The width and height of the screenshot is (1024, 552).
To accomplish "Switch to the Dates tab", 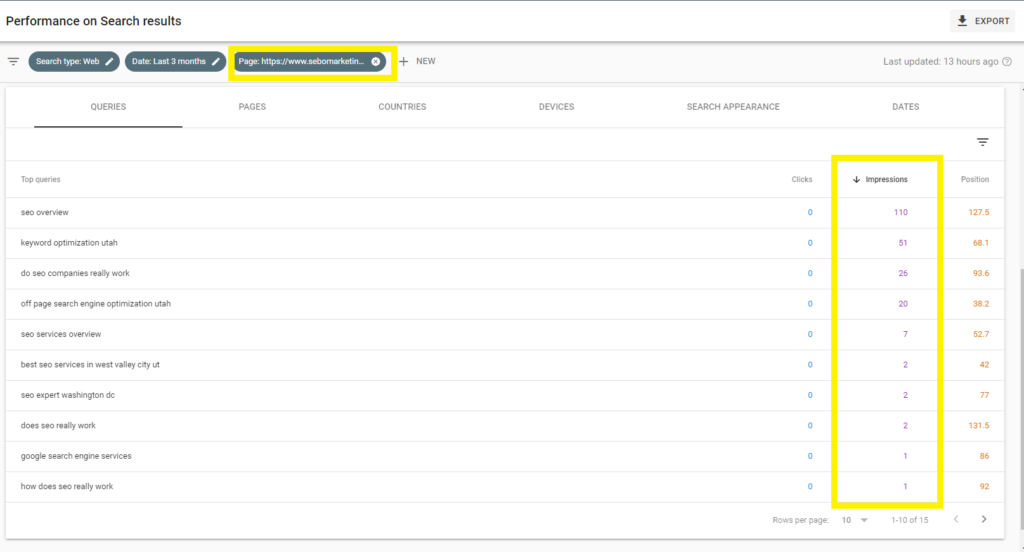I will 906,107.
